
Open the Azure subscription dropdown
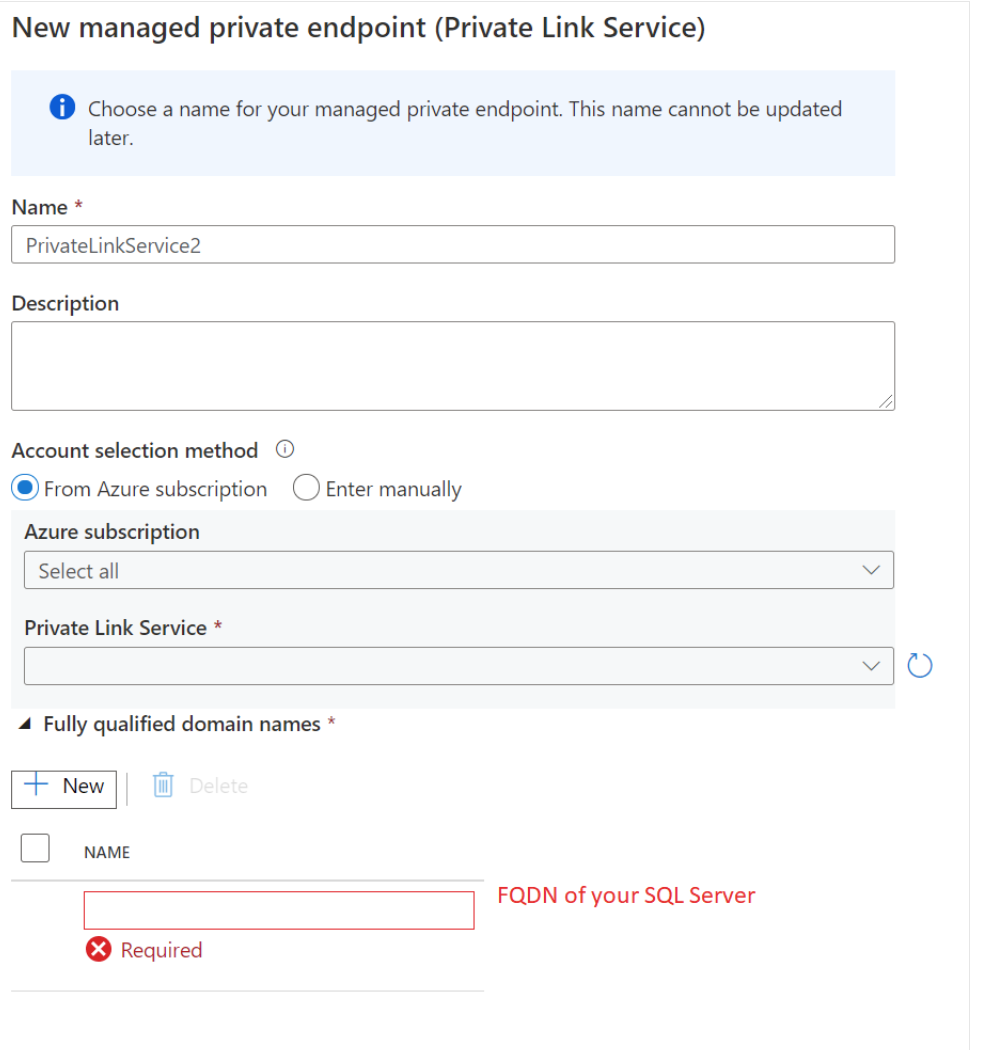(x=459, y=571)
